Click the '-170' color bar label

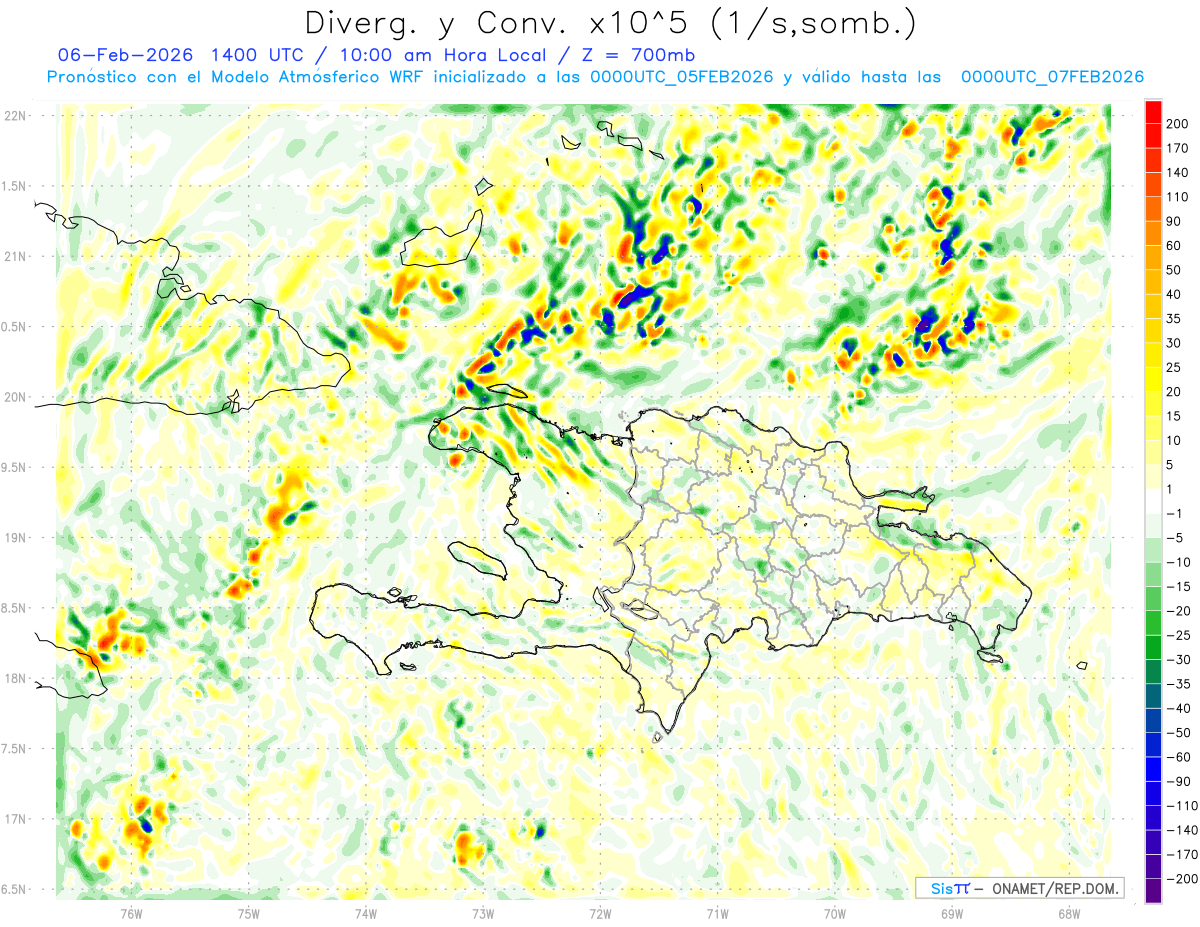(x=1184, y=855)
